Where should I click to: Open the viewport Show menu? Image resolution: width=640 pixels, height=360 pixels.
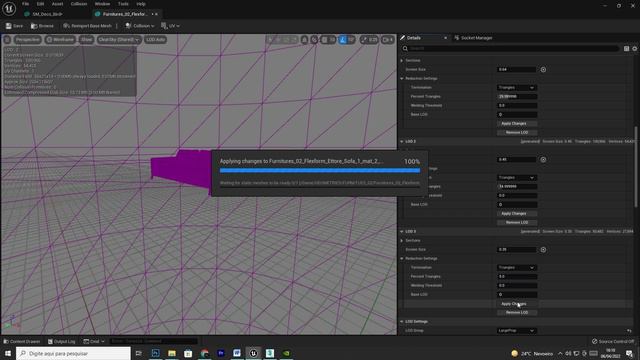point(86,40)
